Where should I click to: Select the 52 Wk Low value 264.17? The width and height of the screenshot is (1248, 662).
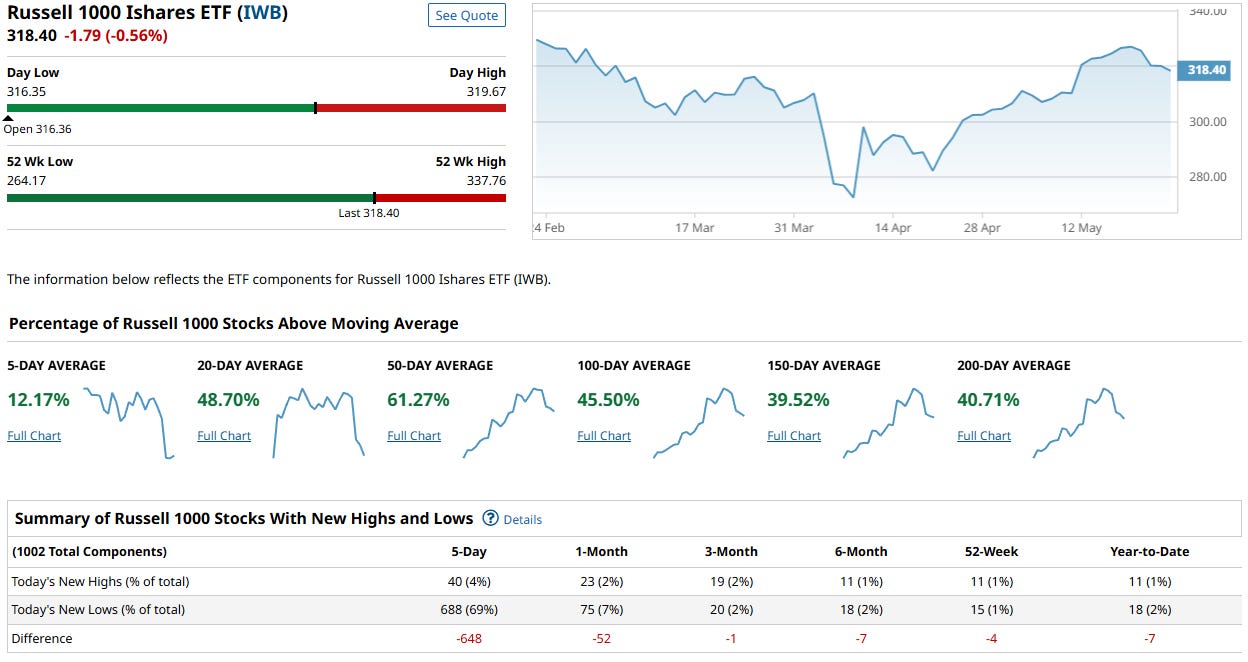click(27, 181)
